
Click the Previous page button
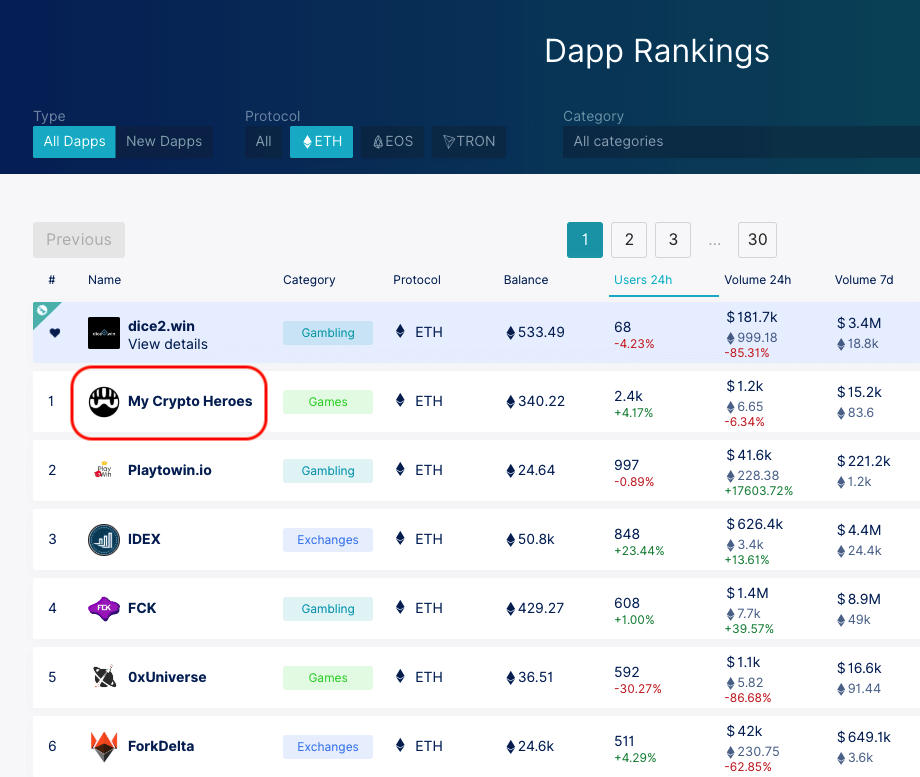point(79,239)
